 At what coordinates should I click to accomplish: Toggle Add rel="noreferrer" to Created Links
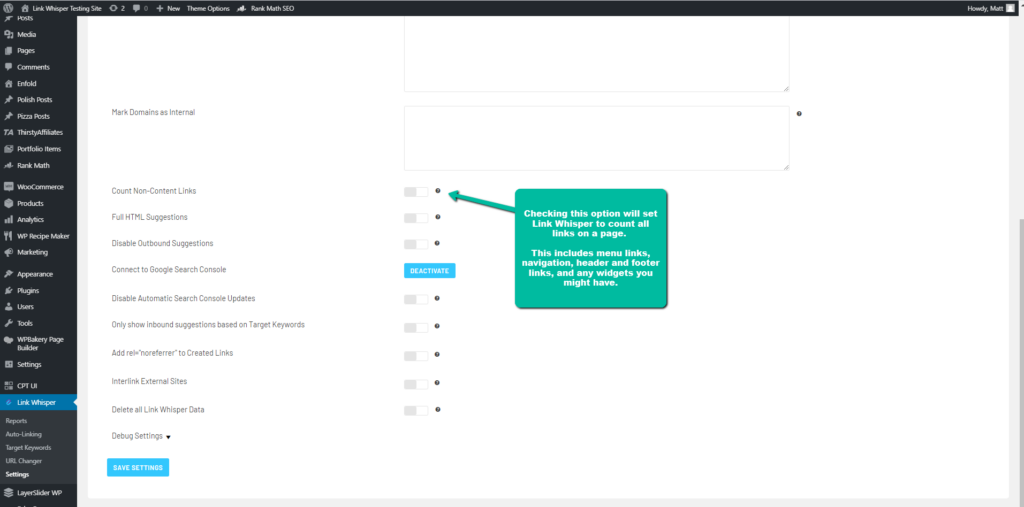[x=416, y=355]
